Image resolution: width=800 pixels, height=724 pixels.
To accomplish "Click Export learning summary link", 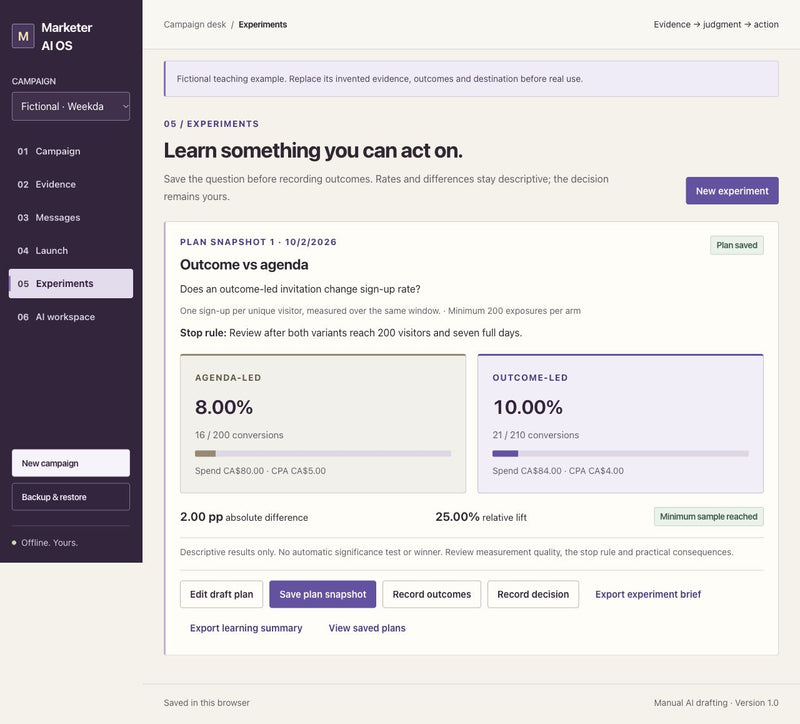I will (x=246, y=628).
